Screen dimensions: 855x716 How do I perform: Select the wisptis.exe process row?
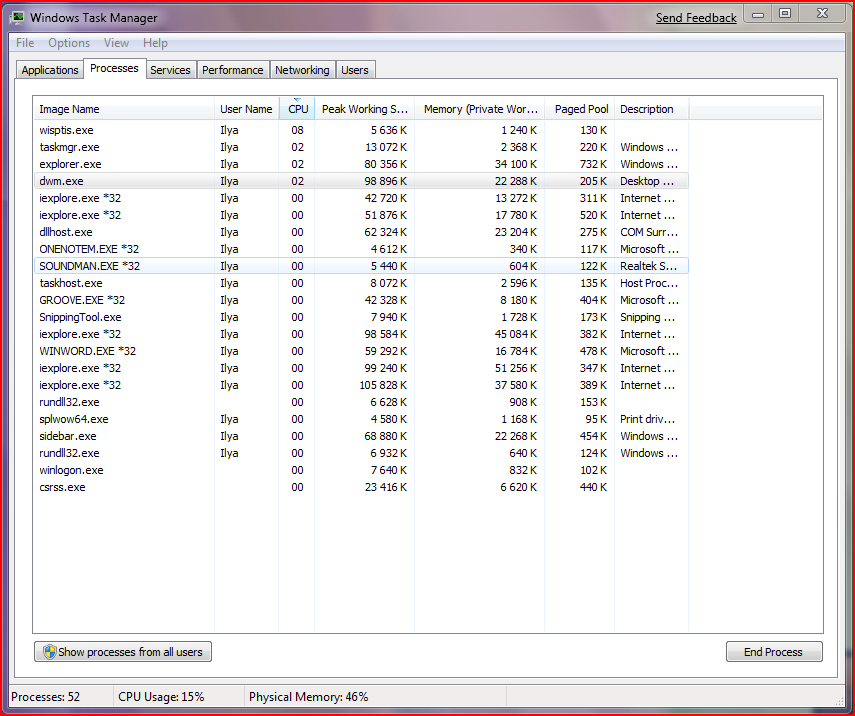[x=361, y=130]
